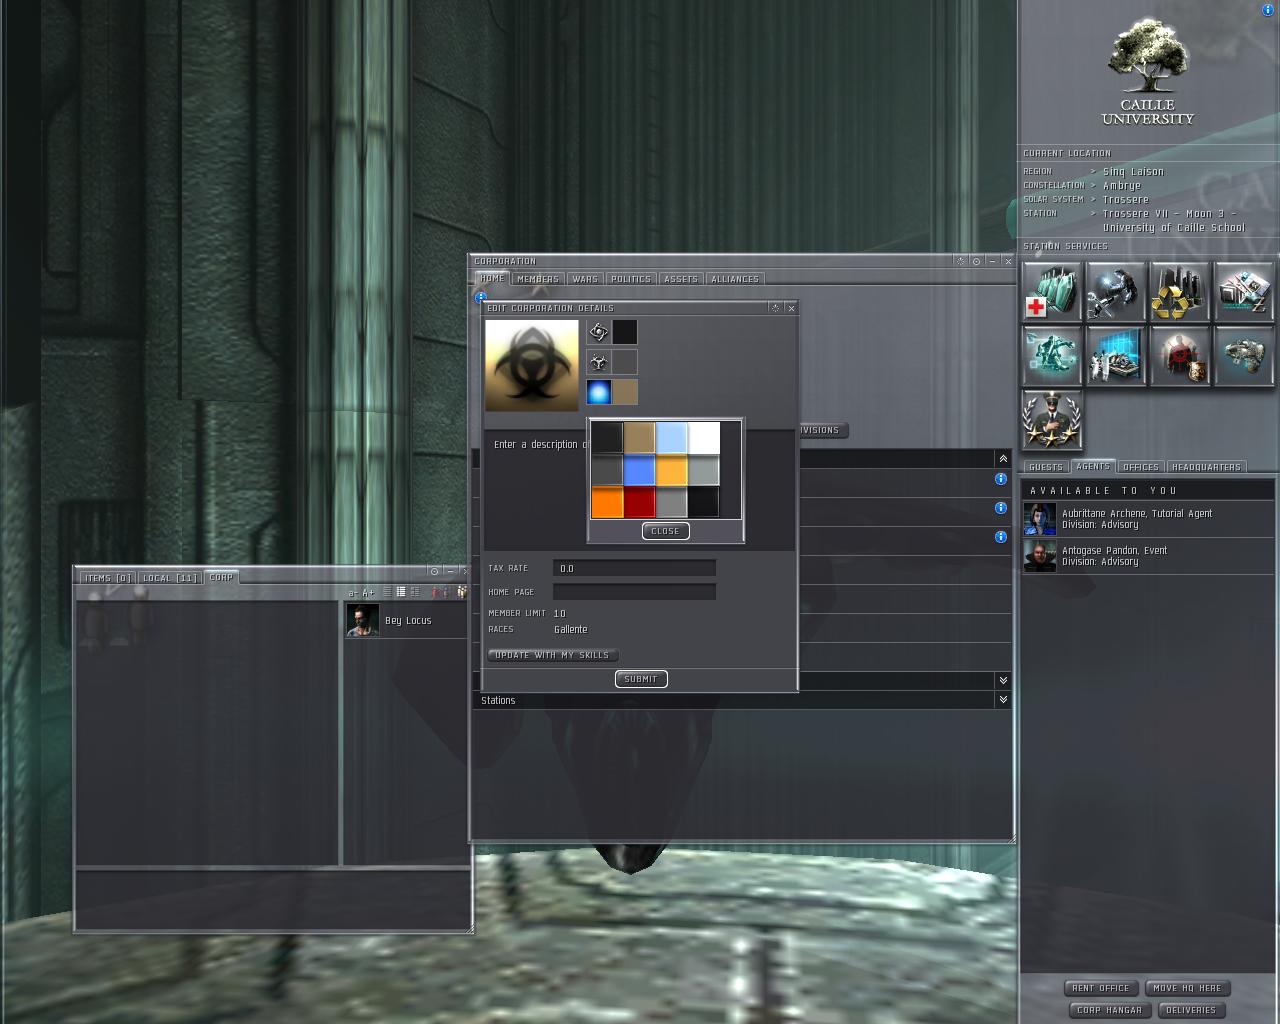
Task: Click the Tax Rate input field
Action: coord(634,568)
